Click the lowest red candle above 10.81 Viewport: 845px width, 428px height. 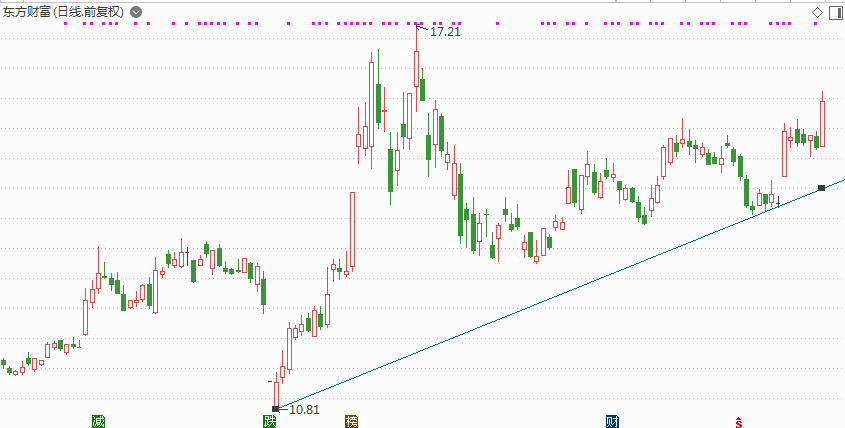point(276,395)
